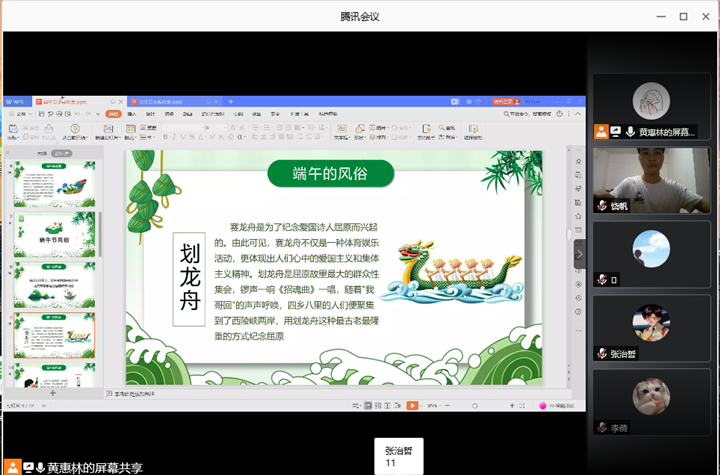Switch to normal view in status bar

pyautogui.click(x=368, y=406)
